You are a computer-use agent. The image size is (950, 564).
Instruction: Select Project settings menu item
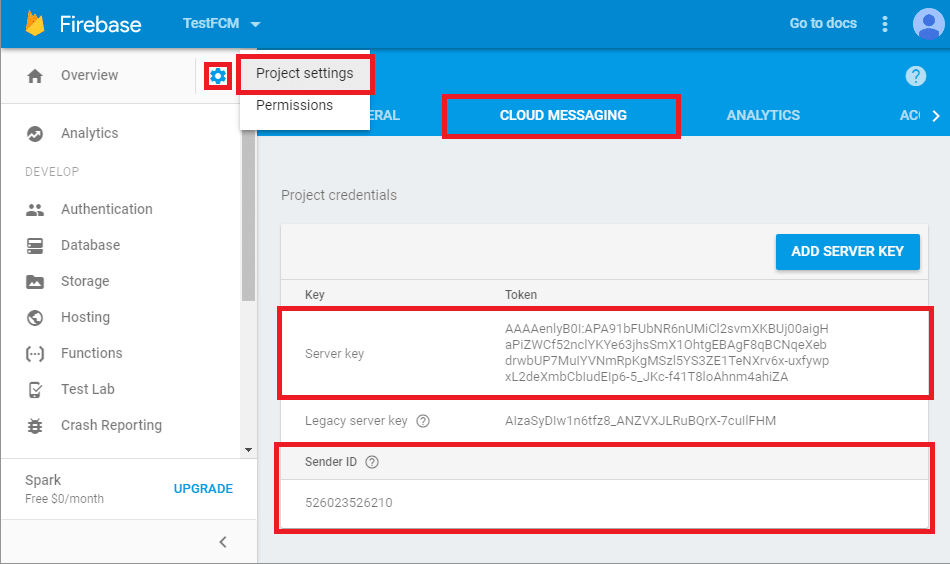tap(305, 73)
